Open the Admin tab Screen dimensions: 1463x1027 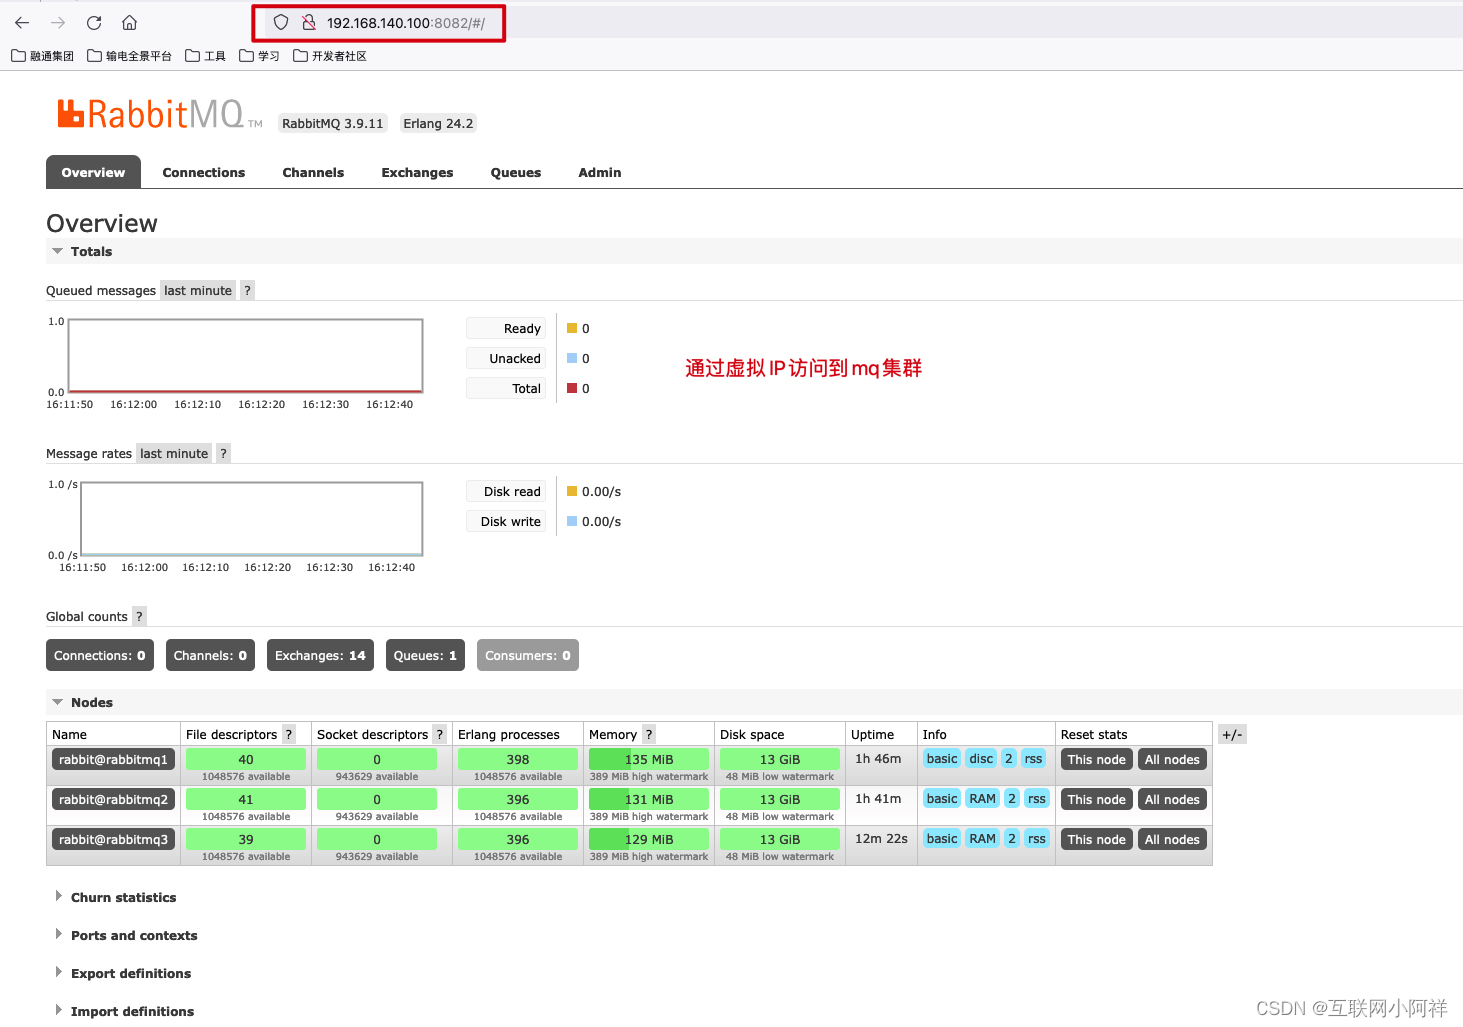point(600,172)
